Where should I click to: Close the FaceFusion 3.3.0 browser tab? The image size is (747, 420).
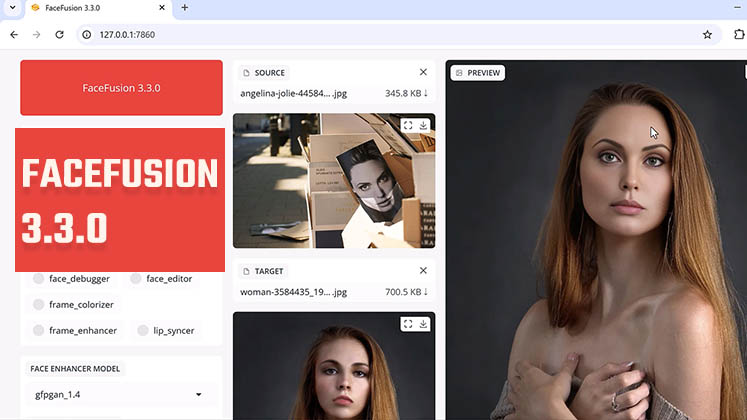point(162,8)
